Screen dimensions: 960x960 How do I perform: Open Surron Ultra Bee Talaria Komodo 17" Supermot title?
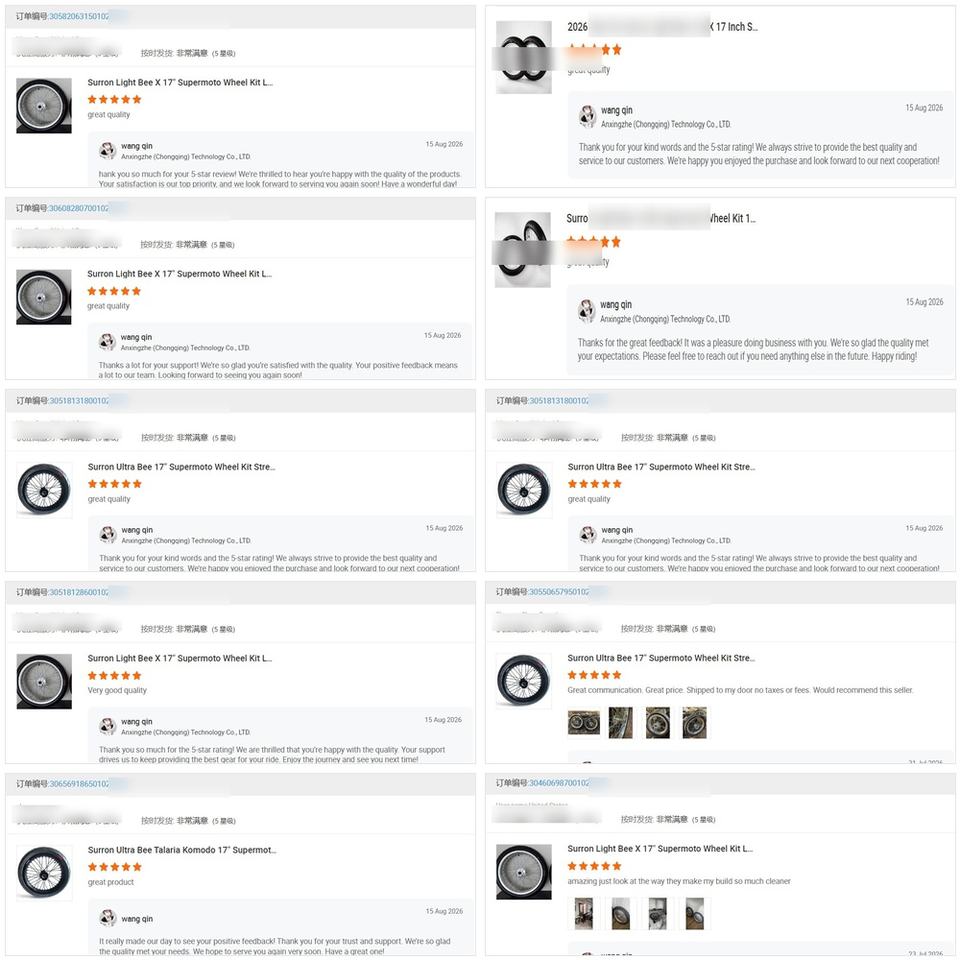182,850
